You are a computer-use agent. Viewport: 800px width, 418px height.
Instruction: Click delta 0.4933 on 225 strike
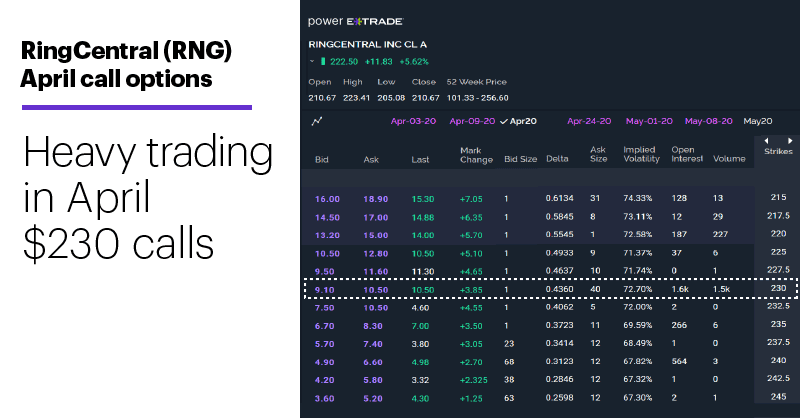[x=559, y=253]
